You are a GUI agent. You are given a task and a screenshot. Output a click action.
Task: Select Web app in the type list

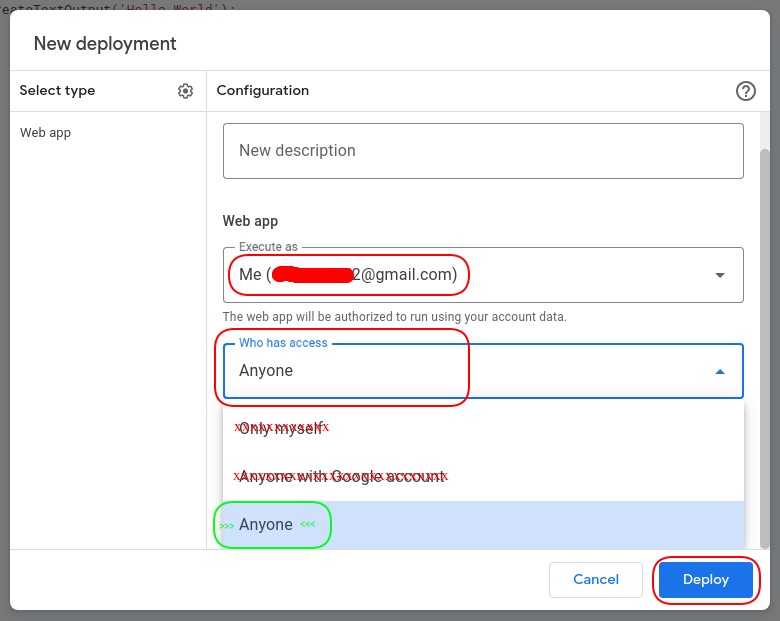tap(46, 133)
